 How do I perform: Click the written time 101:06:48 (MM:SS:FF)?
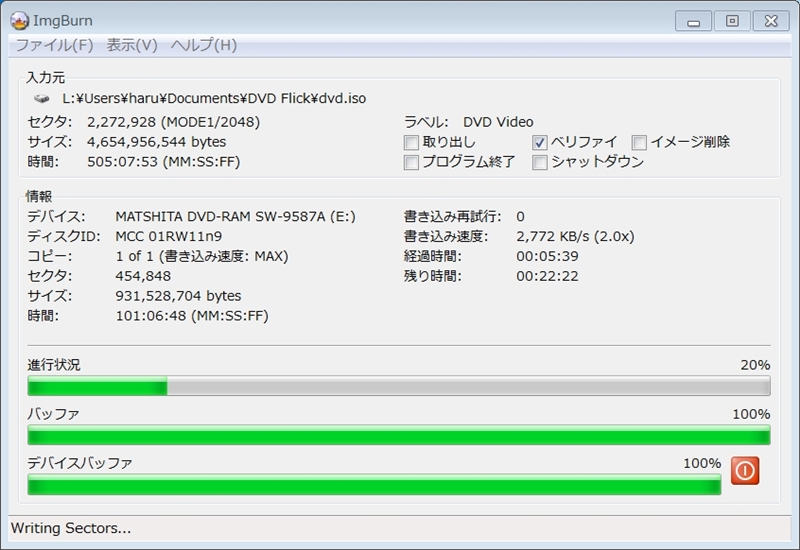[x=192, y=316]
